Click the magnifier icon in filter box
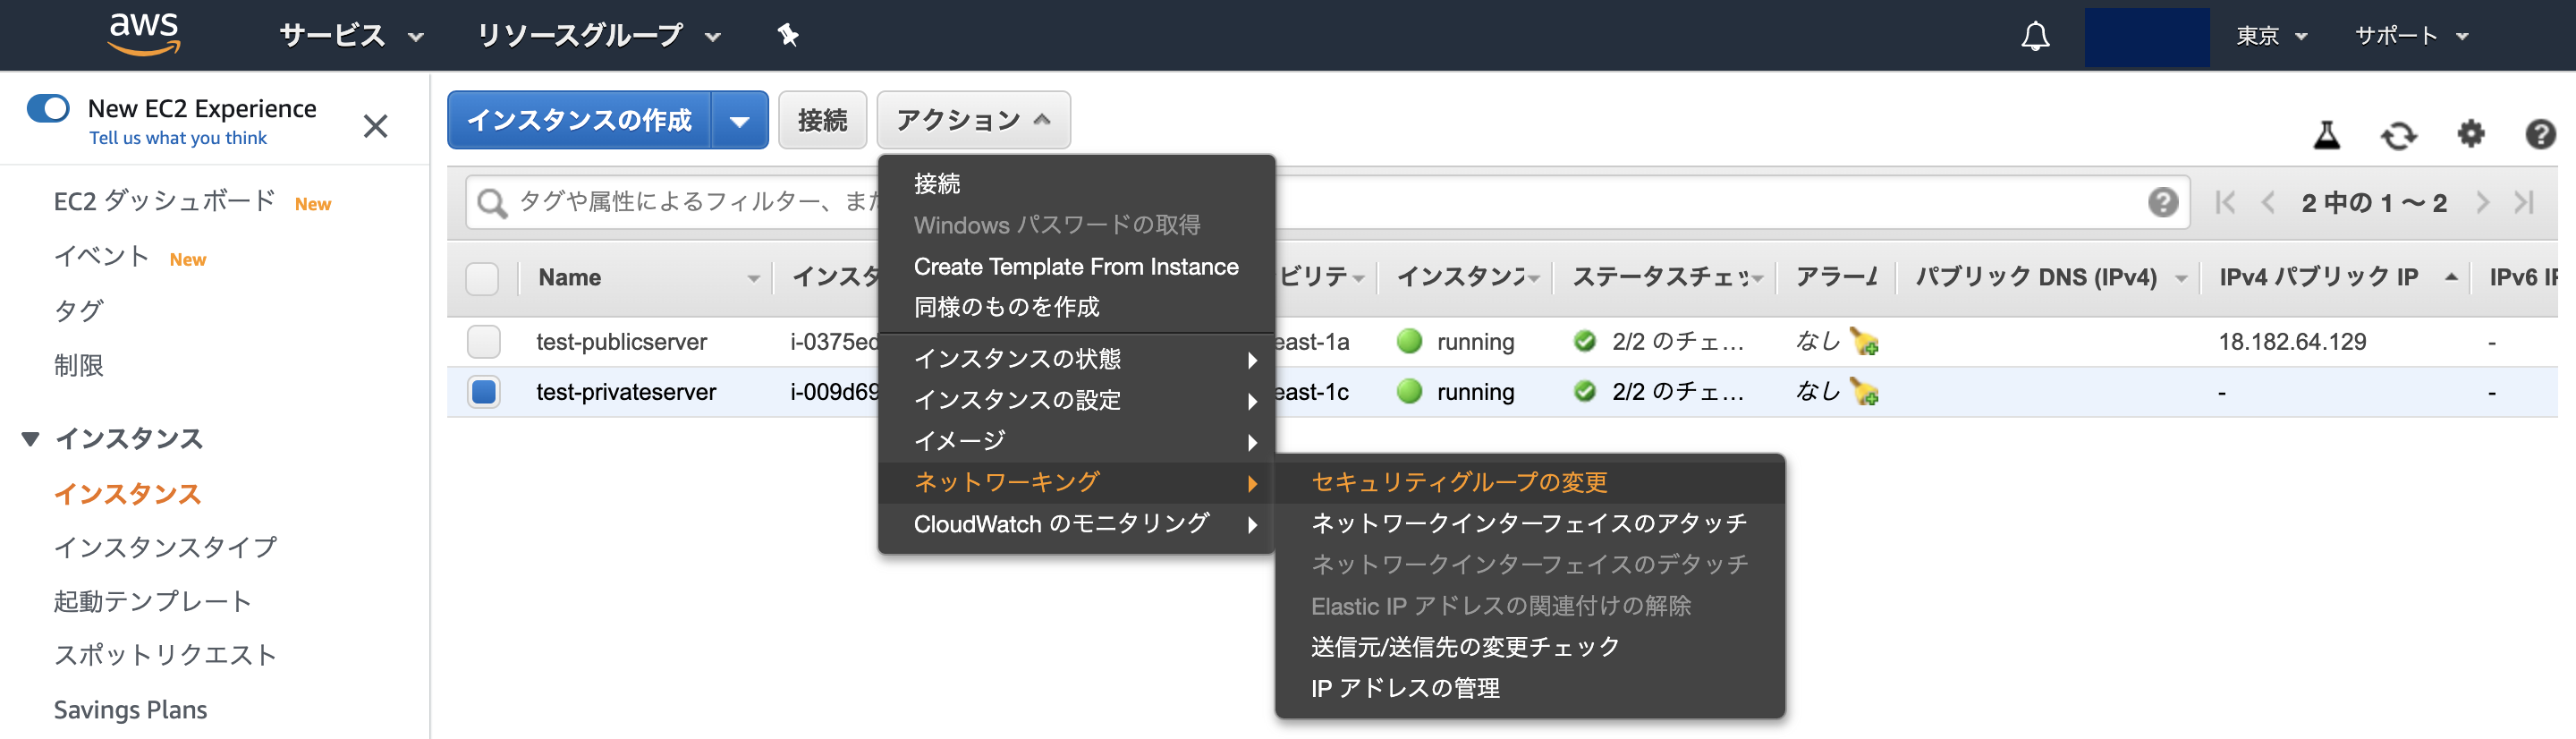Screen dimensions: 2576x739 [491, 203]
